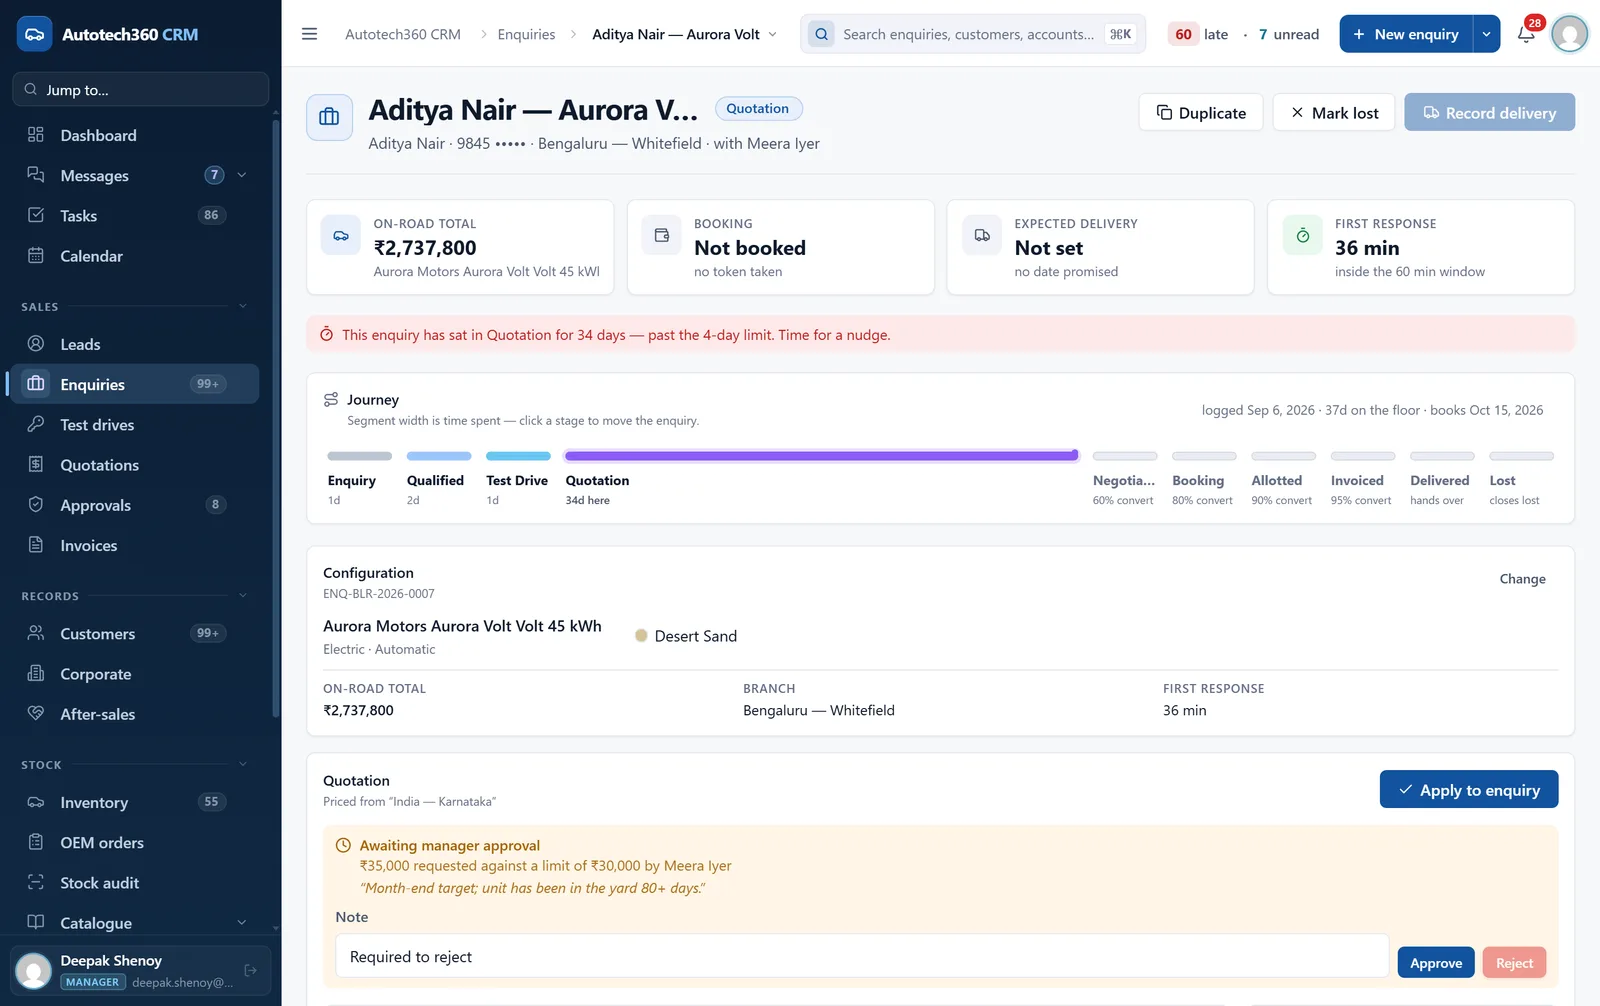Click the Enquiries breadcrumb link
The height and width of the screenshot is (1006, 1600).
click(x=526, y=34)
